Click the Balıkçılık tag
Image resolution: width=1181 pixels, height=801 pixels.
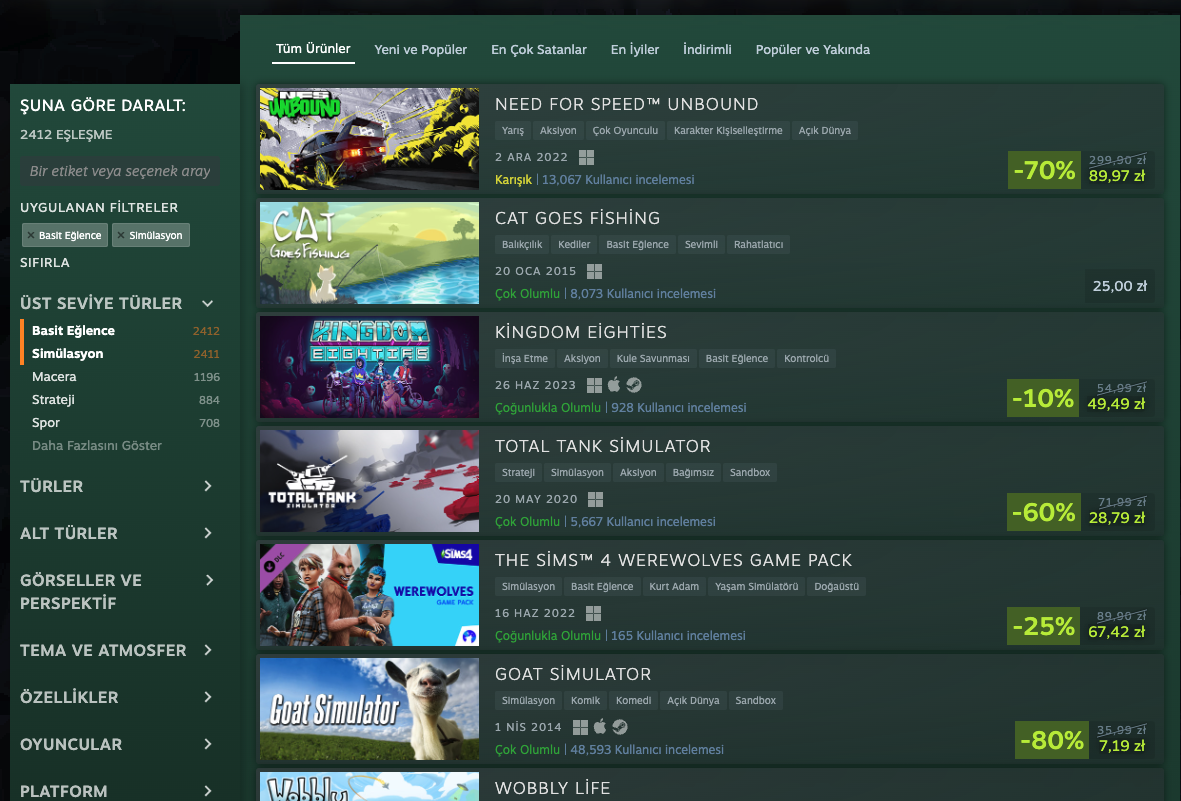pyautogui.click(x=522, y=244)
